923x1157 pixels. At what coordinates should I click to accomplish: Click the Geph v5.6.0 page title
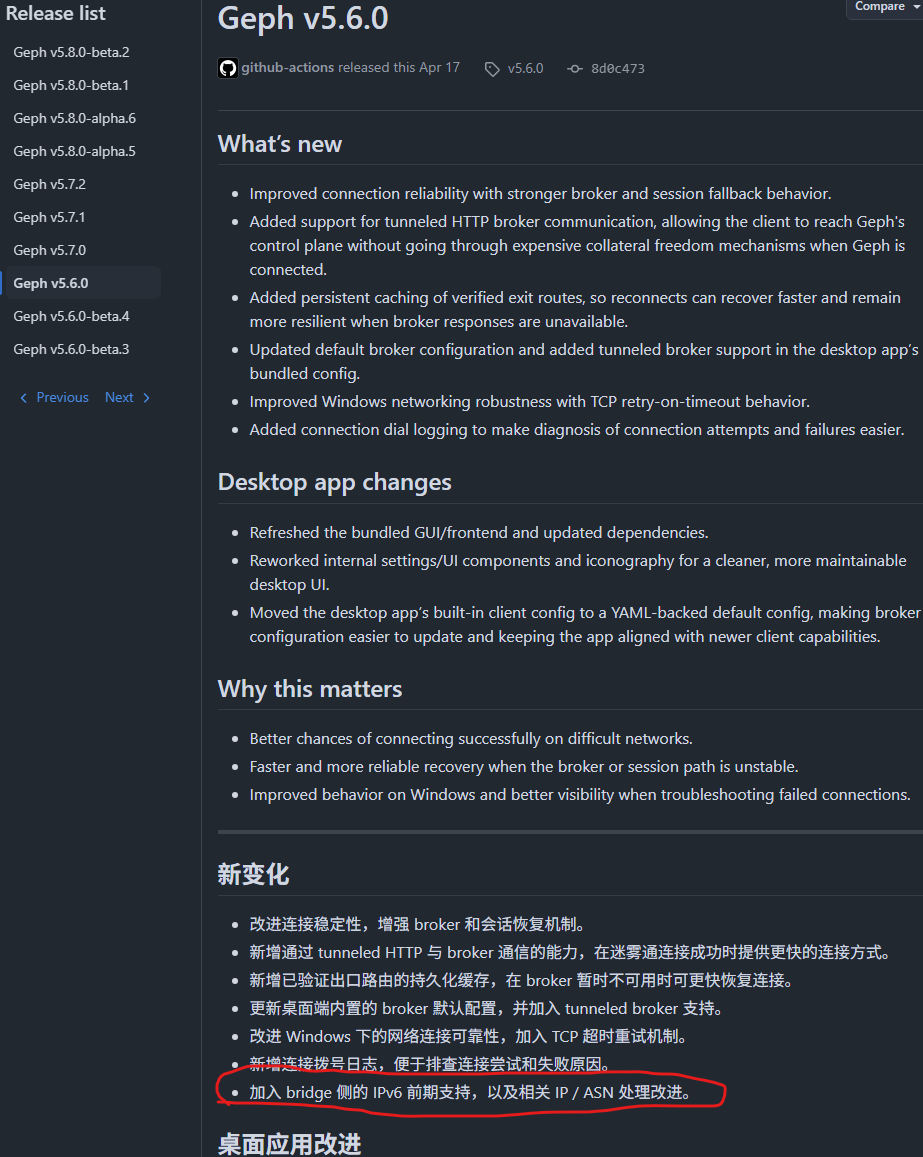[303, 18]
